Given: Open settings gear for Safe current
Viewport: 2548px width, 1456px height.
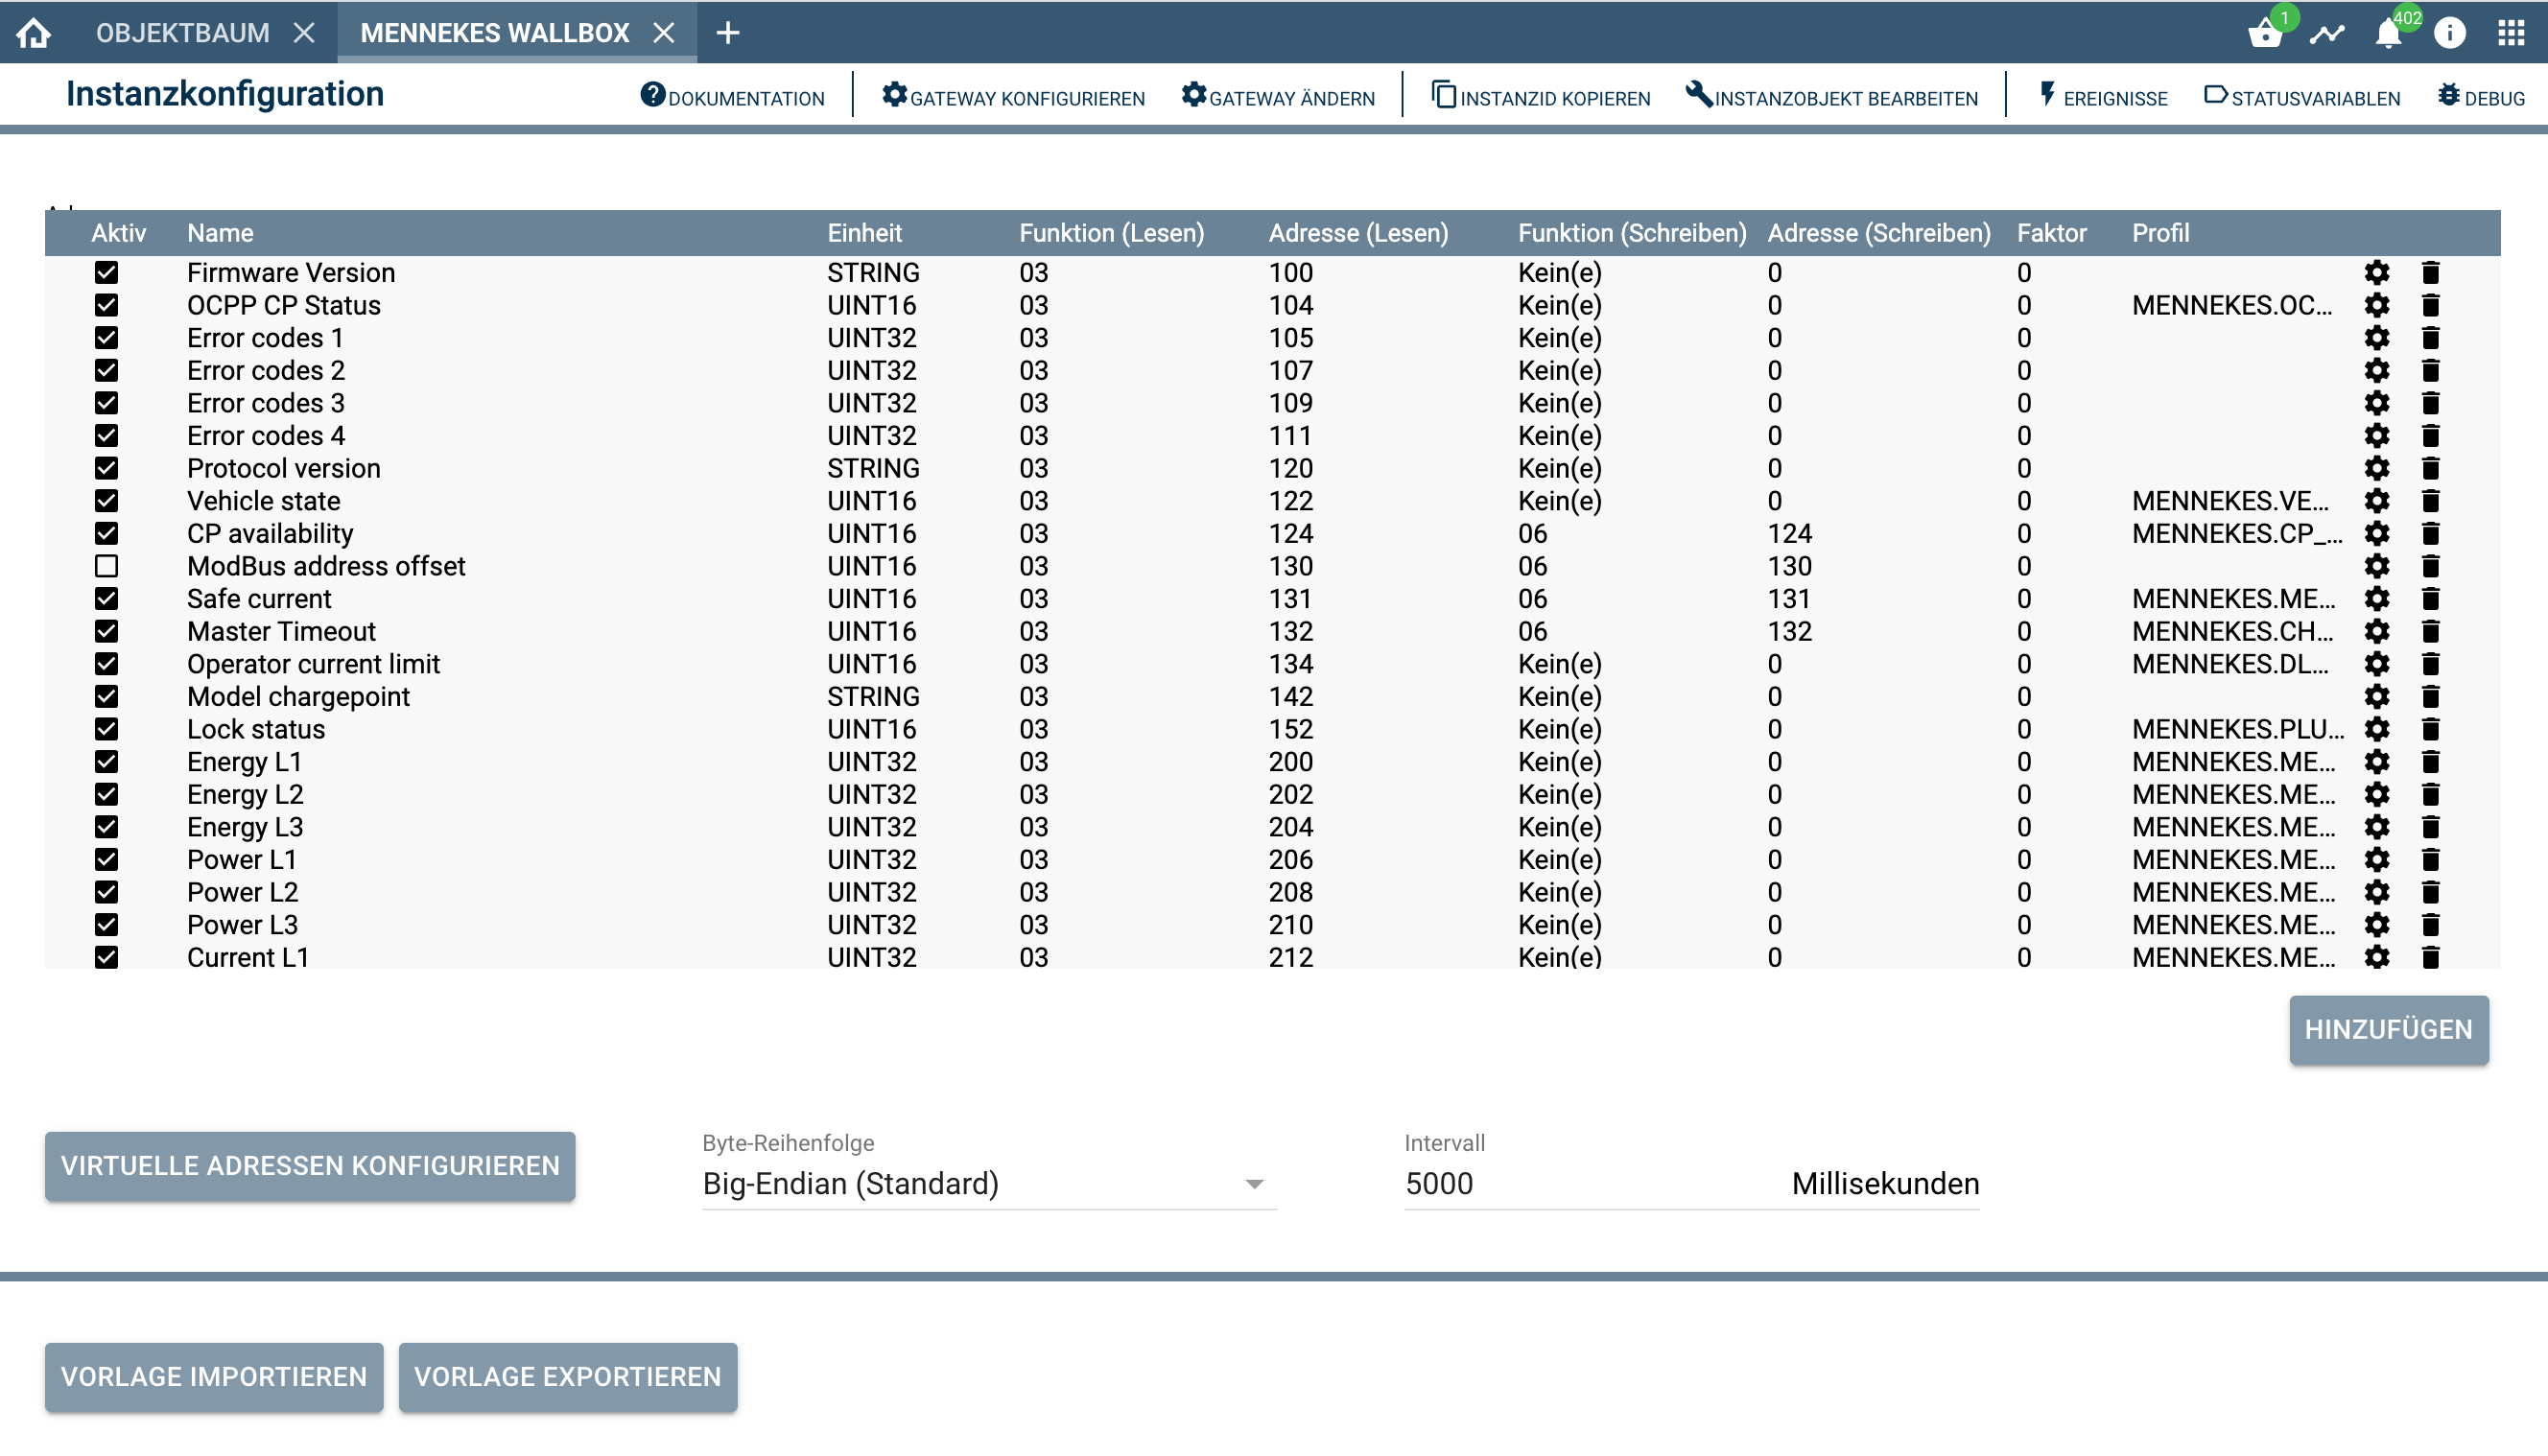Looking at the screenshot, I should (2377, 598).
